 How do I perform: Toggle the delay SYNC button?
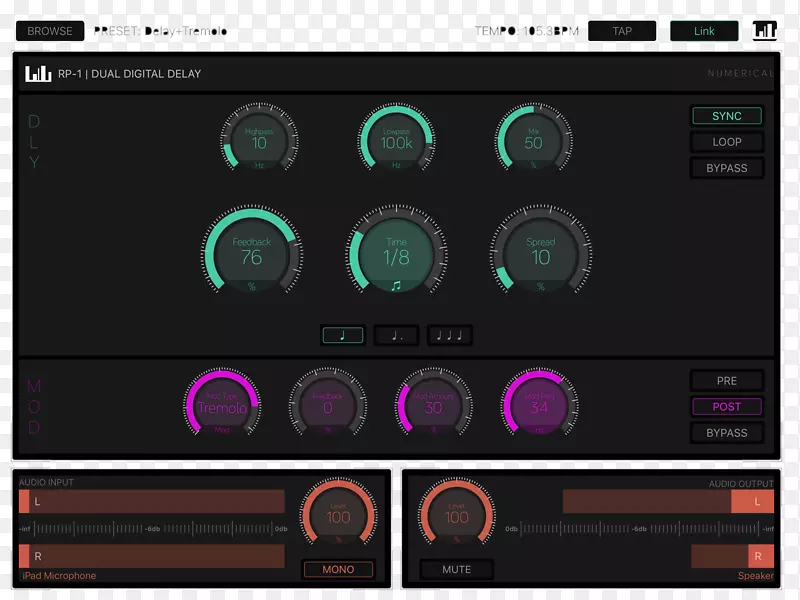click(727, 116)
